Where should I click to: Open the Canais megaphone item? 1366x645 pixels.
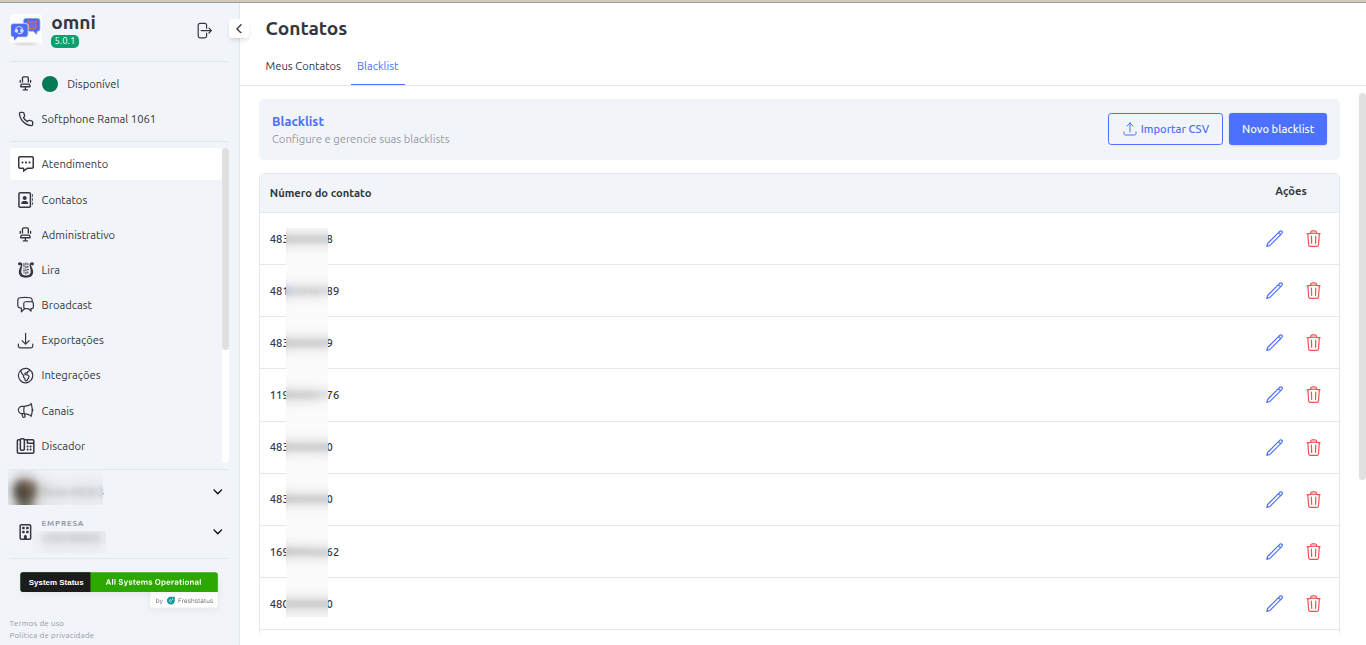(x=57, y=411)
